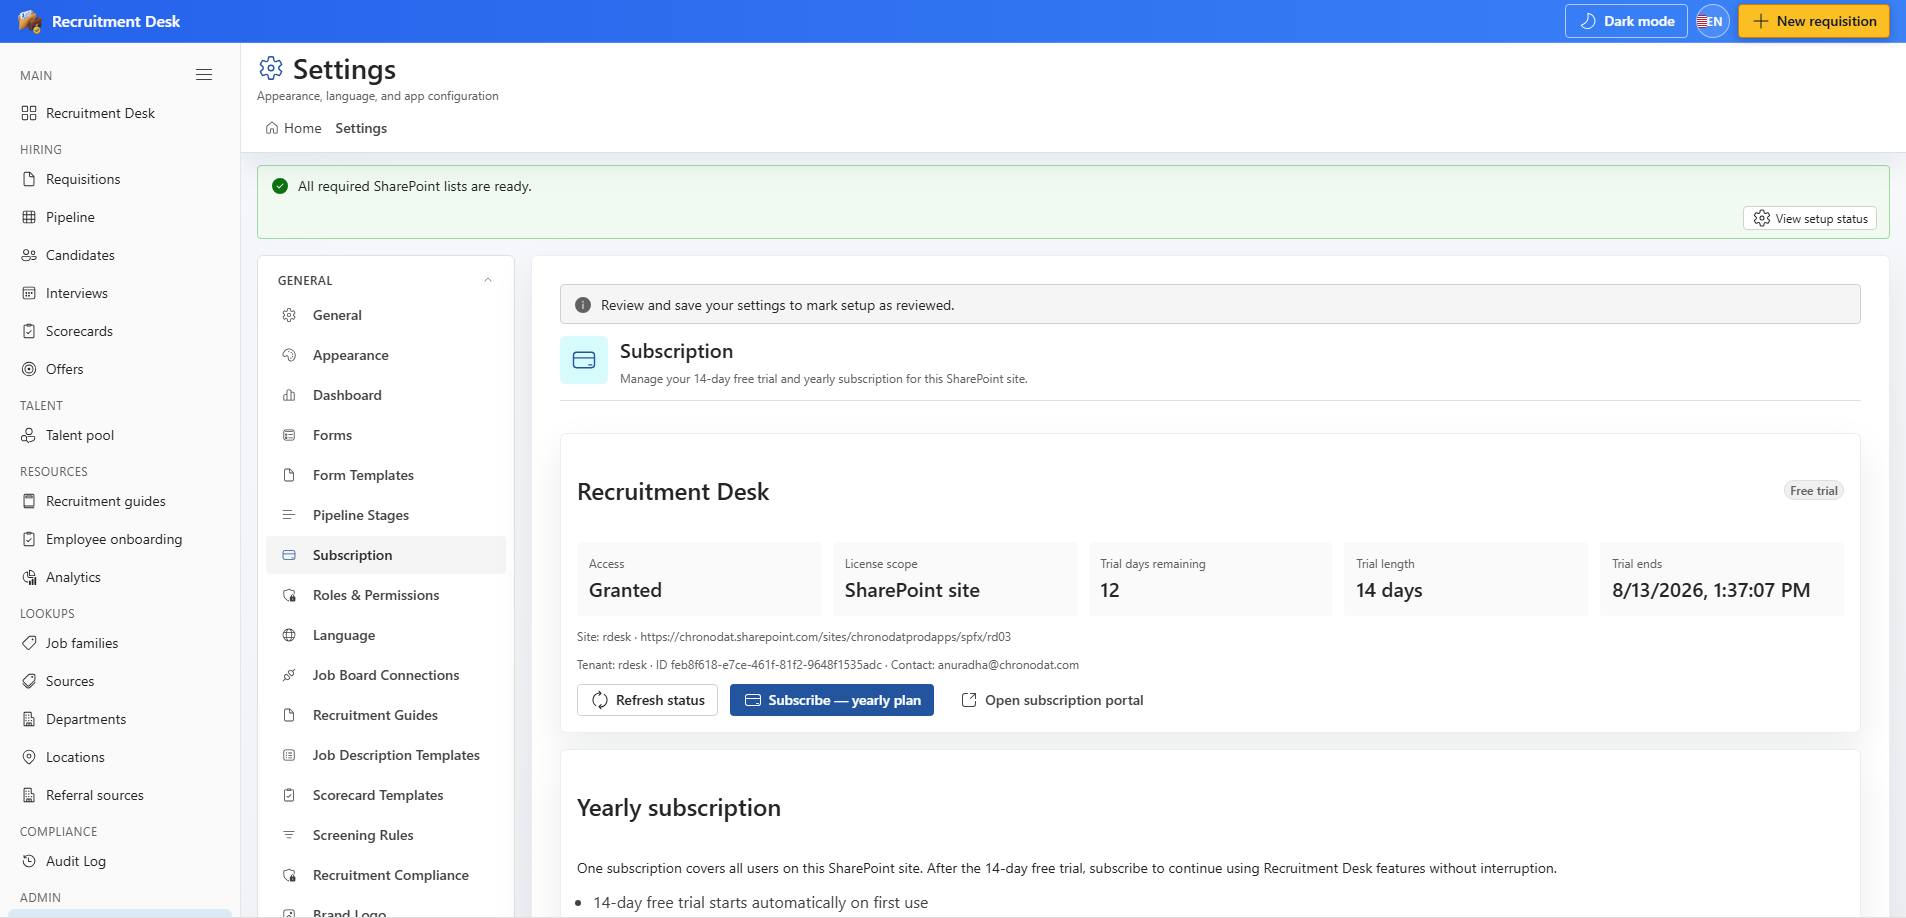Click the info icon in the review notice
Viewport: 1906px width, 918px height.
(x=583, y=305)
